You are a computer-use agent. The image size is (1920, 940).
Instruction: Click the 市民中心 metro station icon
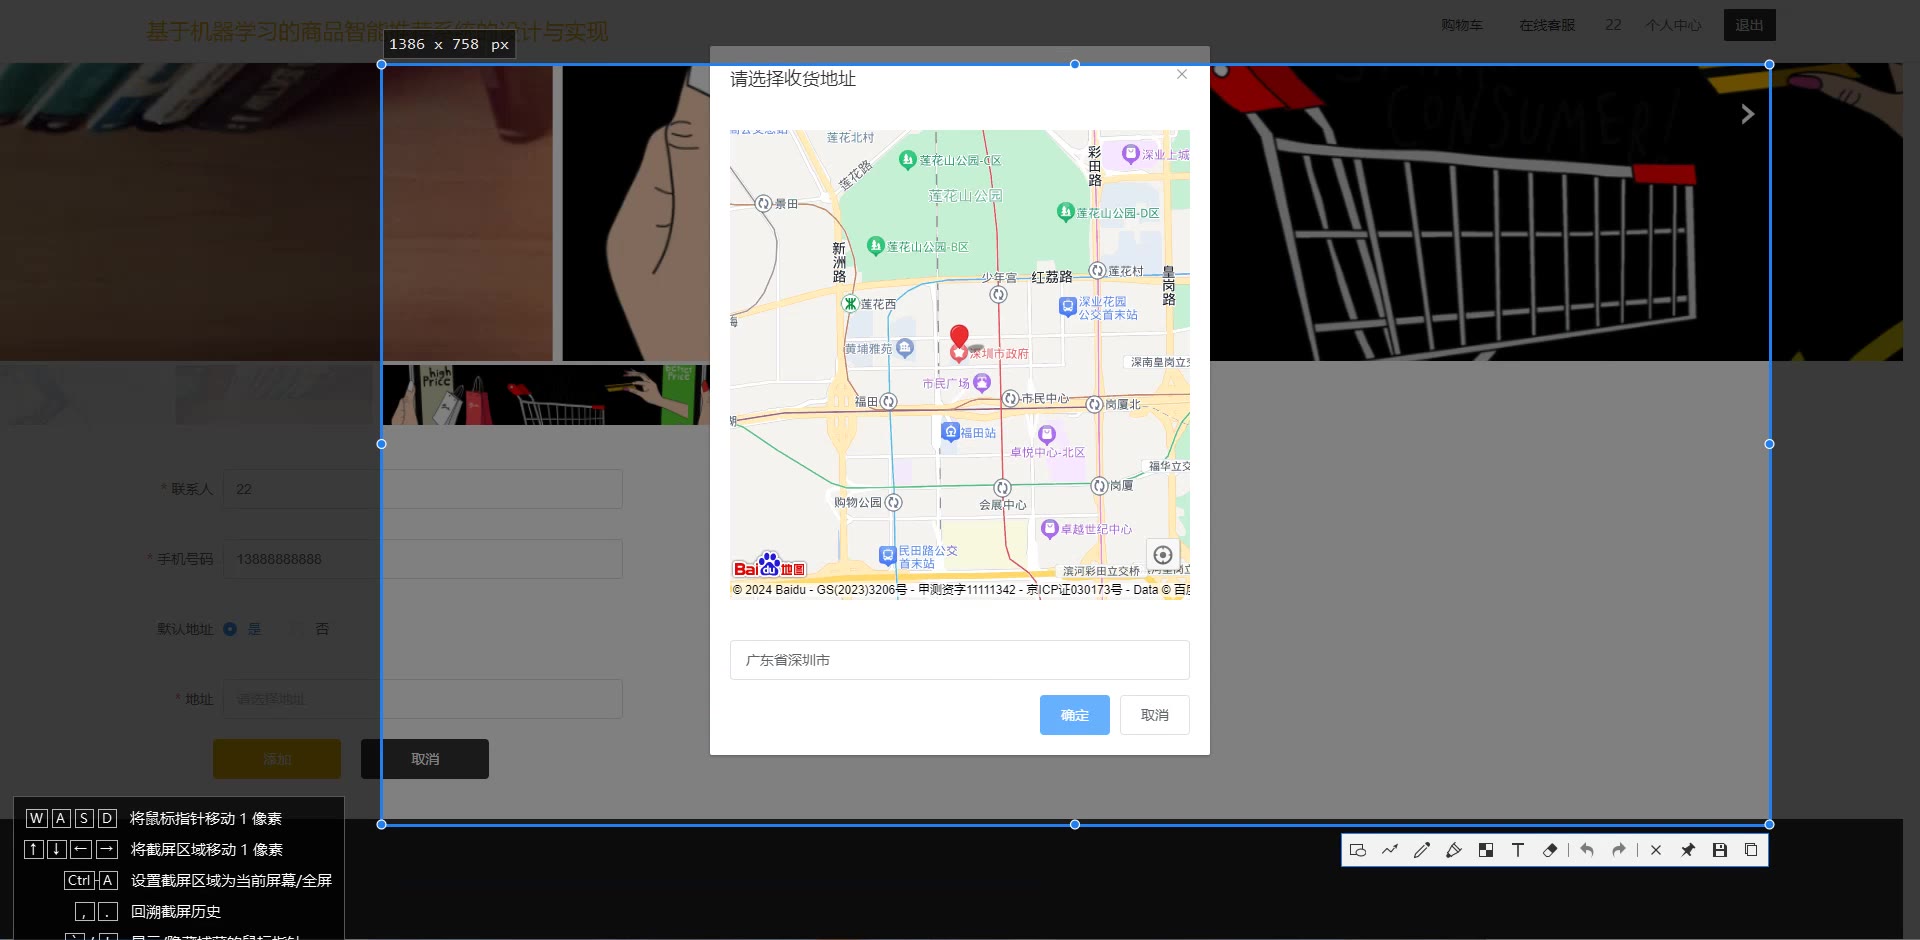1011,398
